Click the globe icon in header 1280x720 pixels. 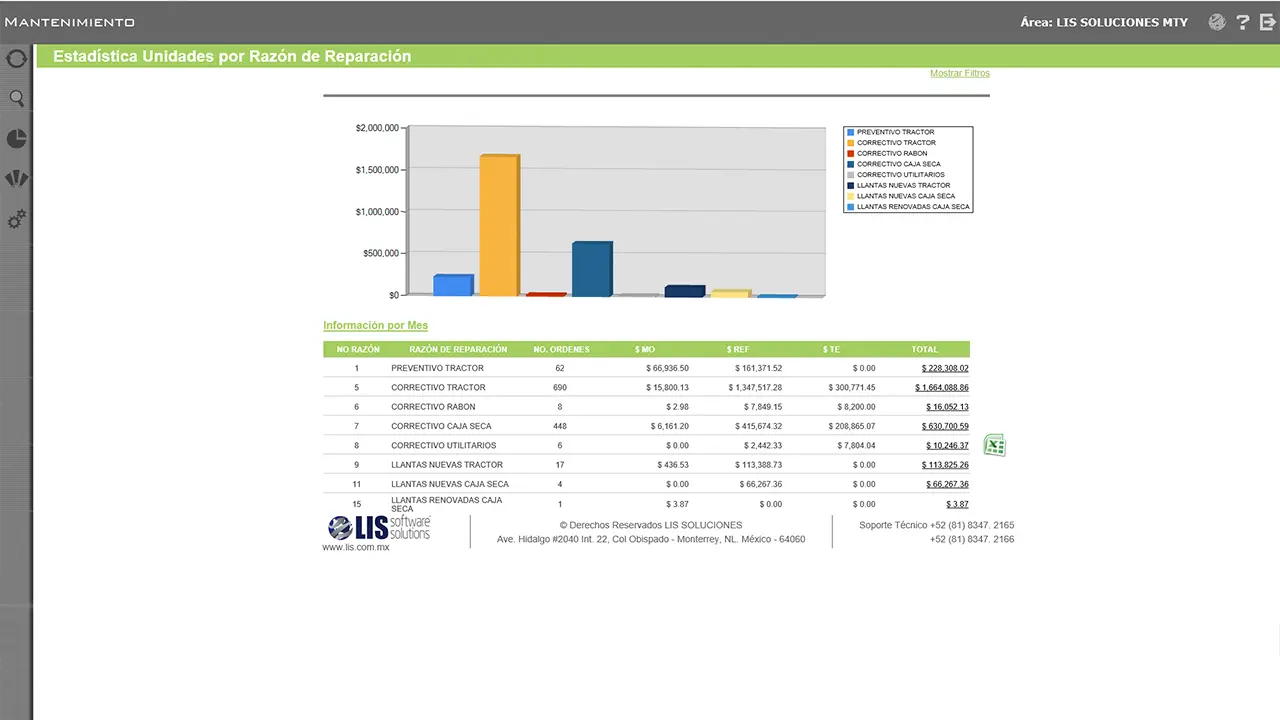tap(1217, 22)
